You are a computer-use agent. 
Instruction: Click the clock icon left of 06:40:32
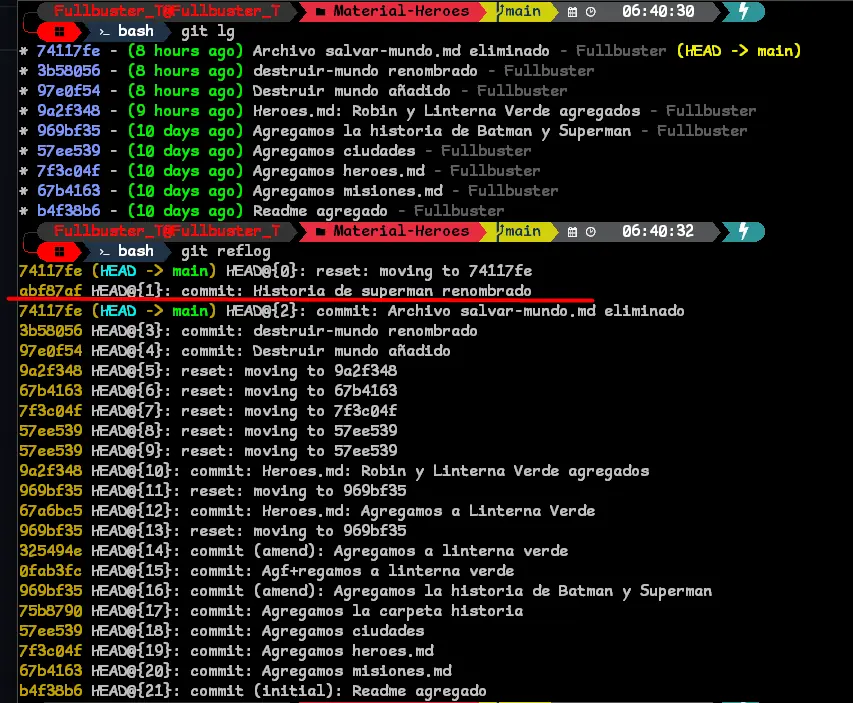[x=591, y=232]
